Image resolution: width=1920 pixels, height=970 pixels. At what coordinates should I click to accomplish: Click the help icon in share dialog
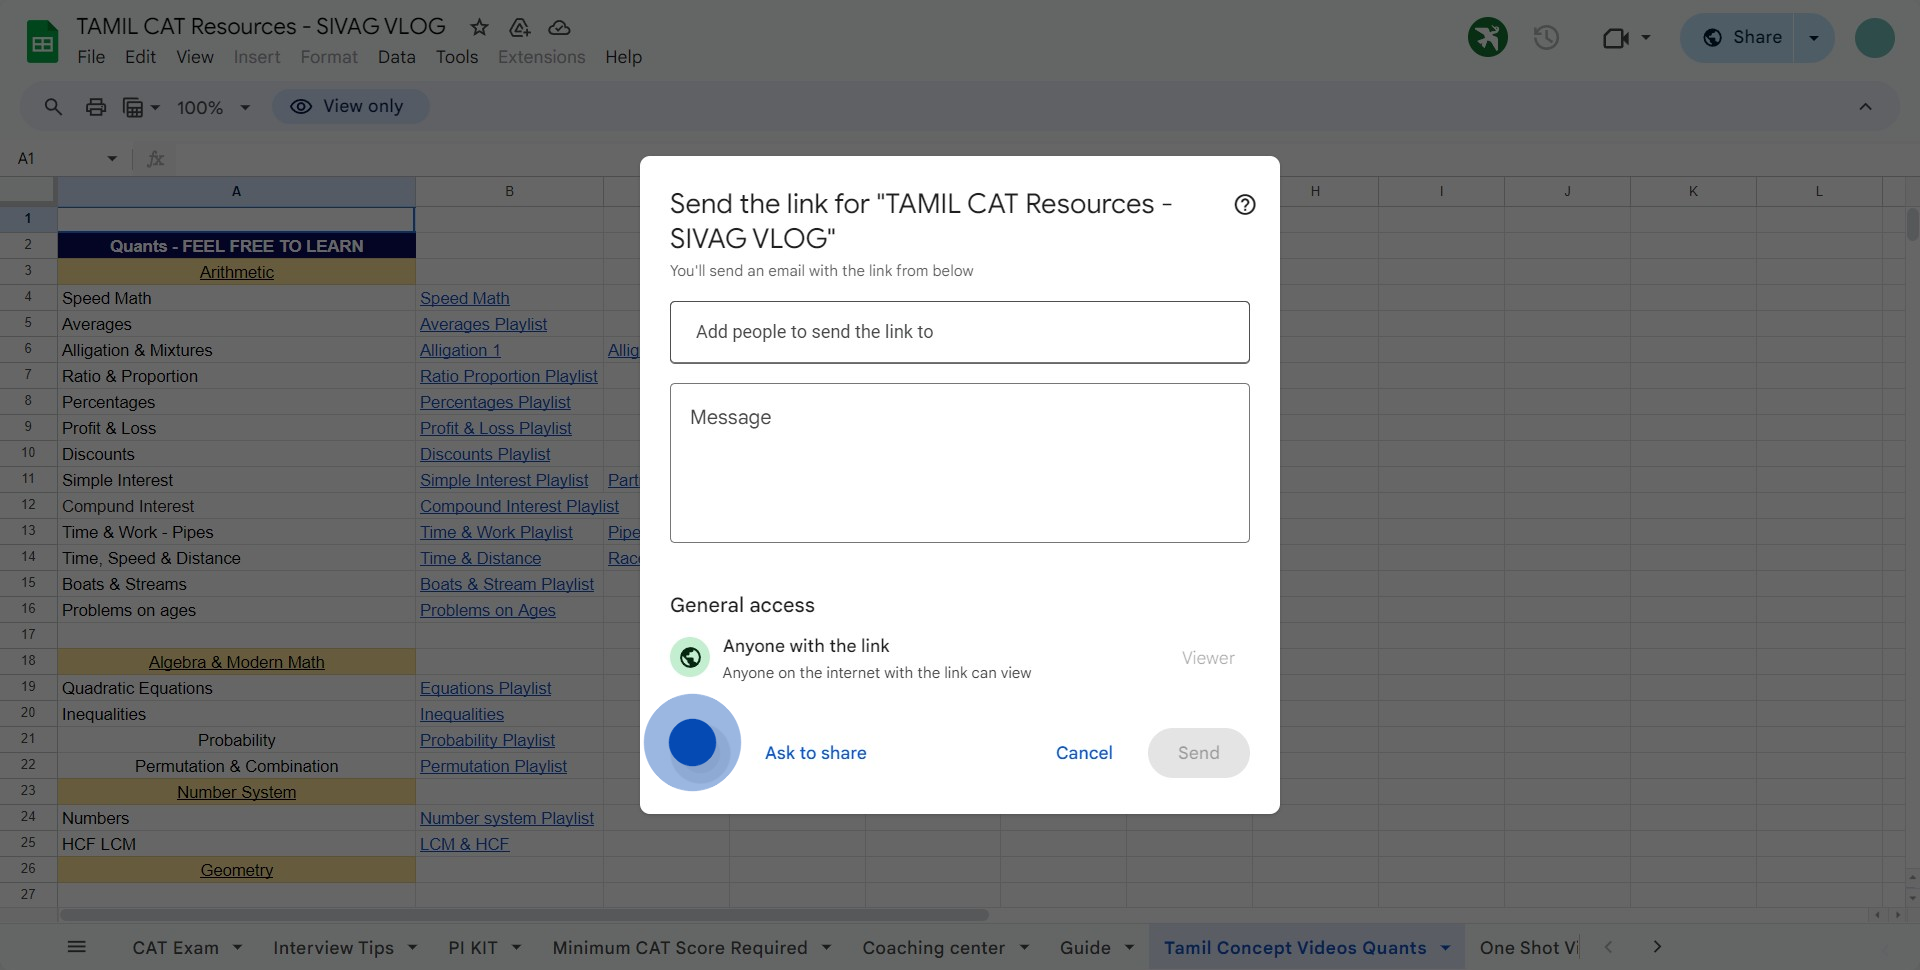point(1244,205)
